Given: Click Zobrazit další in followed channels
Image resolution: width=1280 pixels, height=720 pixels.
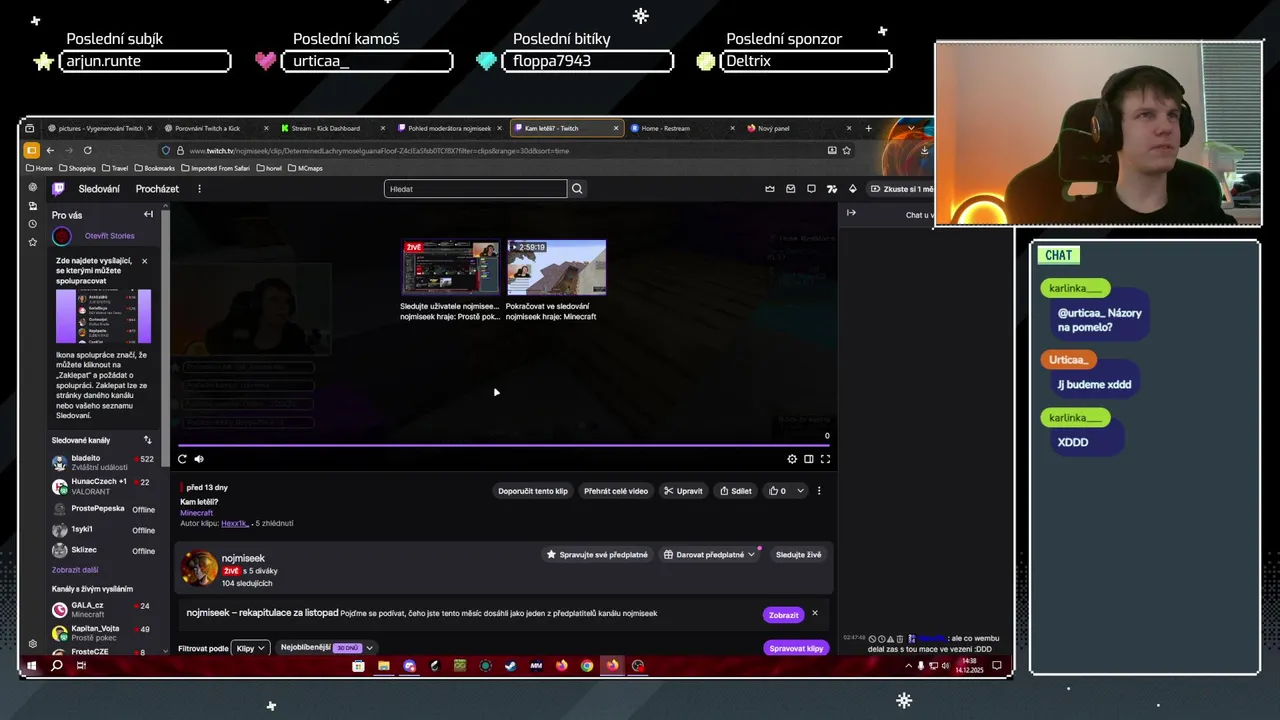Looking at the screenshot, I should click(x=75, y=570).
